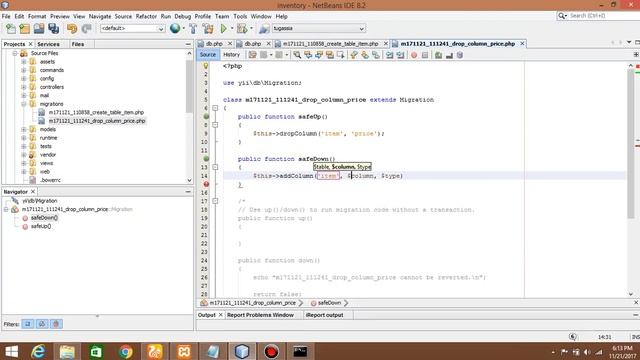Viewport: 640px width, 360px height.
Task: Click the Shift Line Left icon
Action: [389, 55]
